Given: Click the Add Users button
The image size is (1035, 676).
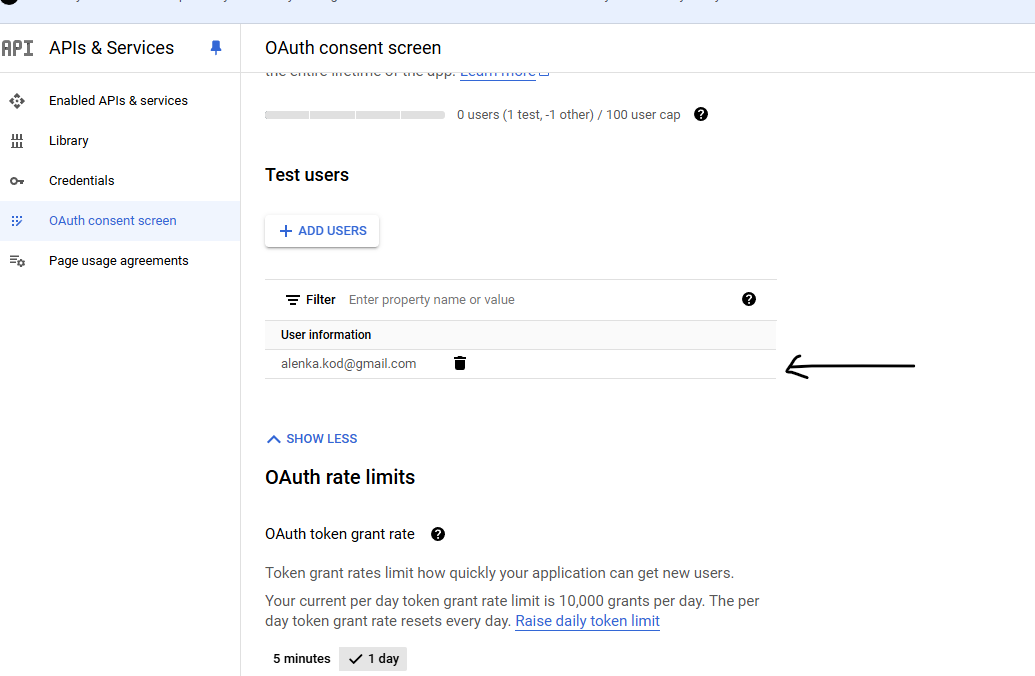Looking at the screenshot, I should point(322,231).
